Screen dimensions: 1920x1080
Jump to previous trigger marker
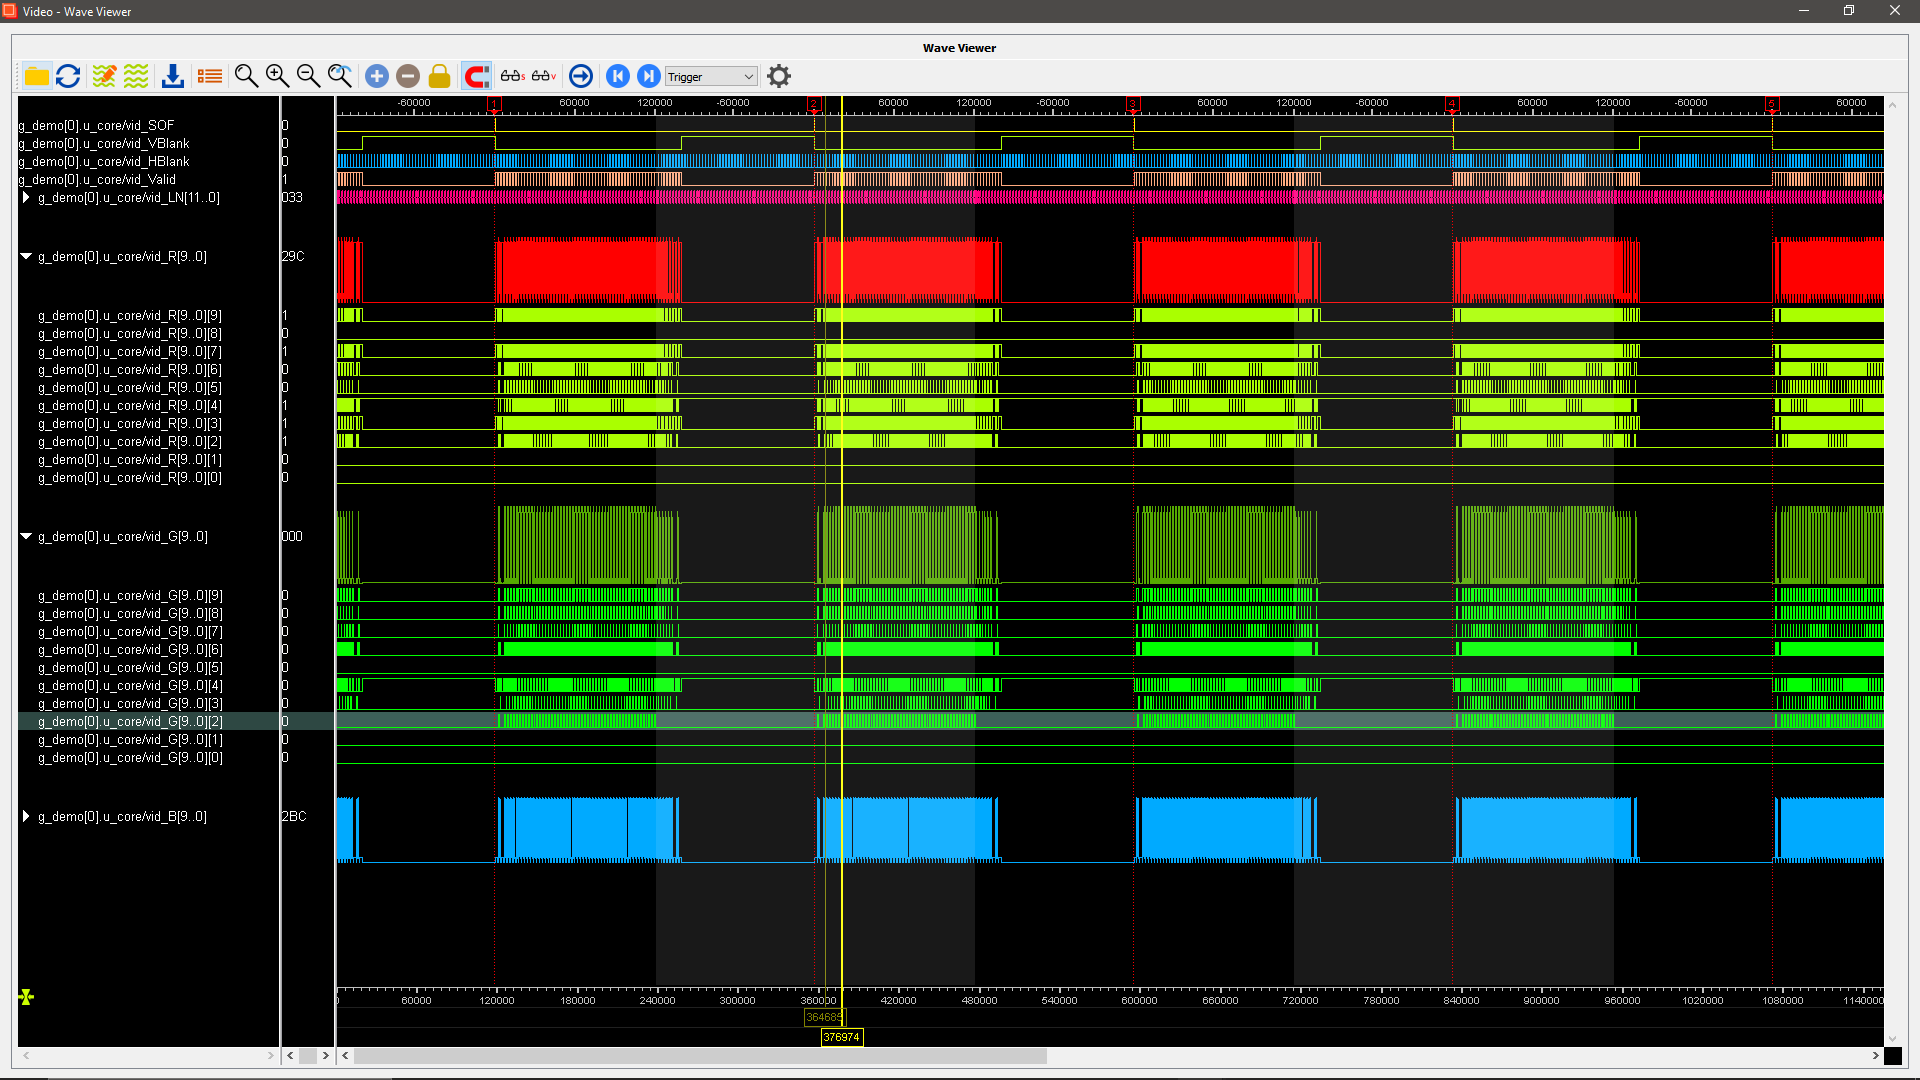(618, 76)
